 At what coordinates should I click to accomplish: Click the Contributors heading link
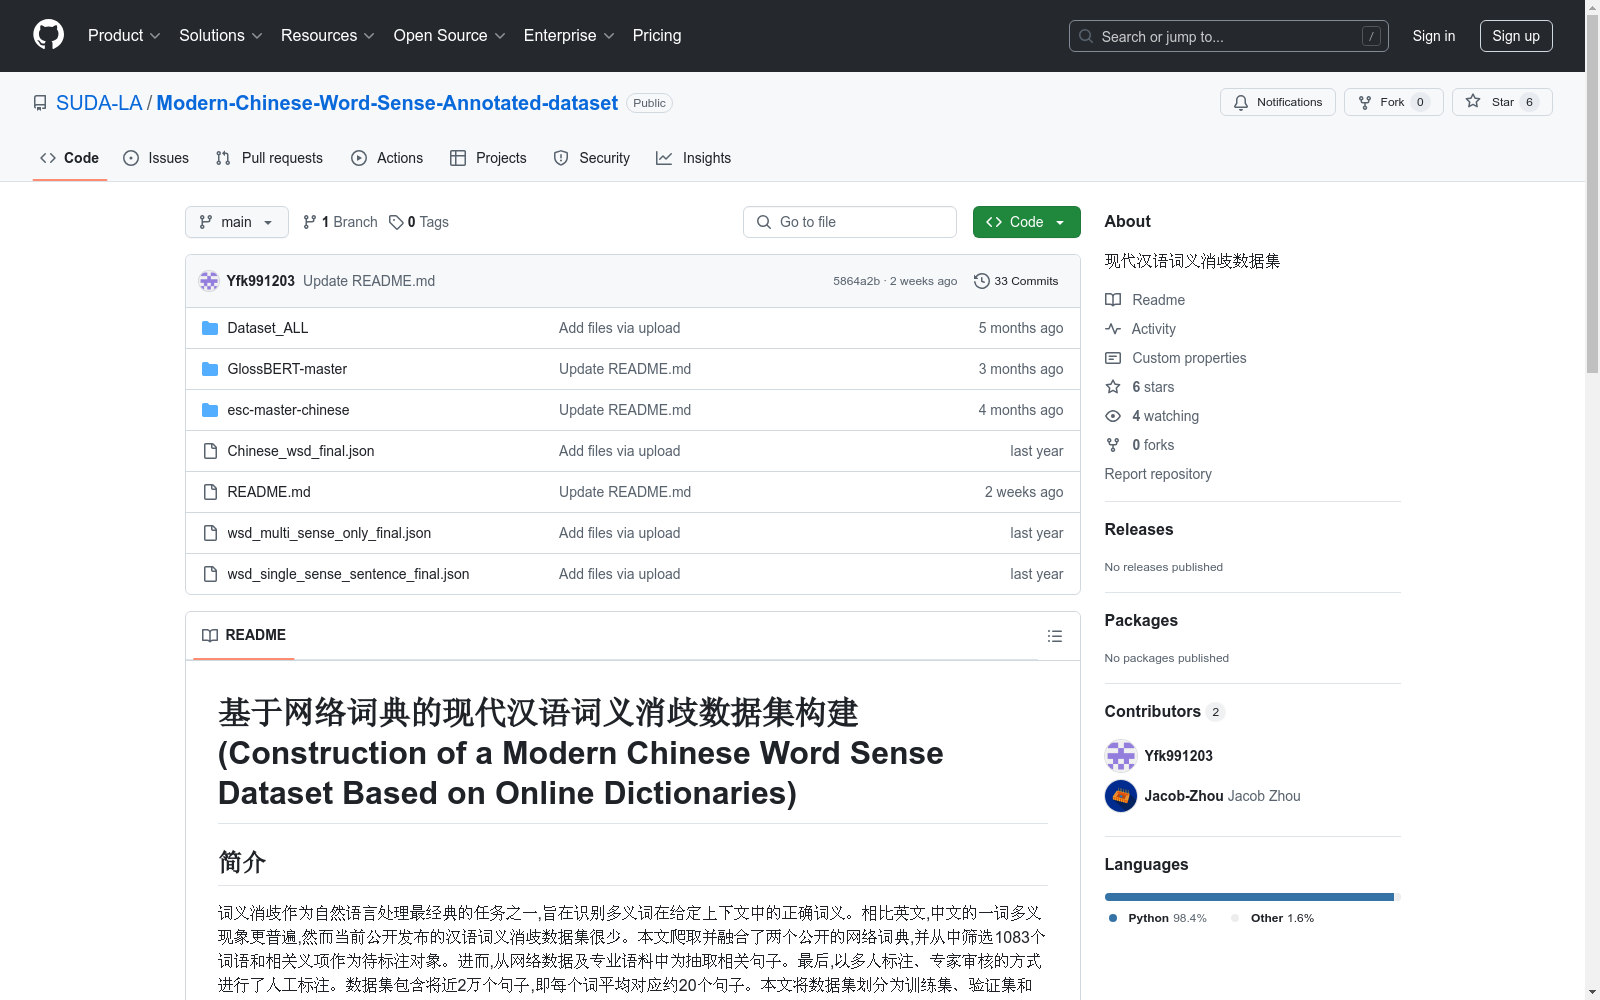pos(1164,711)
